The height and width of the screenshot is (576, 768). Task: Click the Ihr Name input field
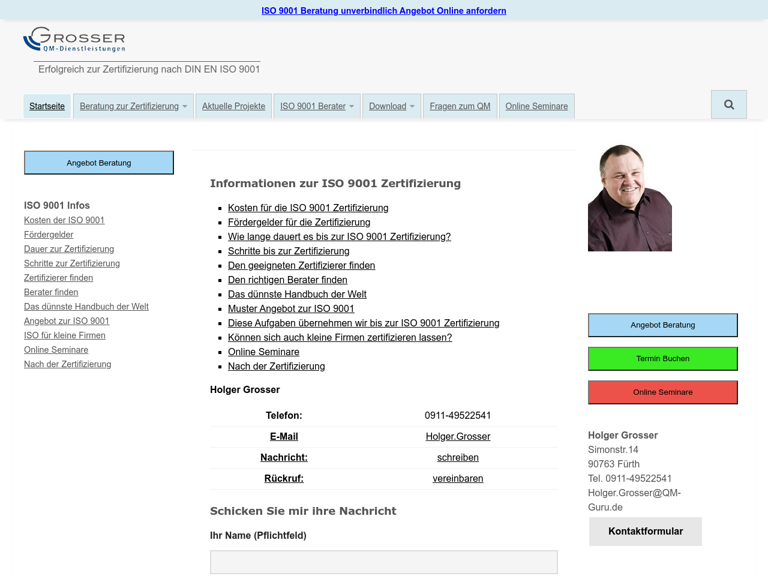tap(383, 562)
